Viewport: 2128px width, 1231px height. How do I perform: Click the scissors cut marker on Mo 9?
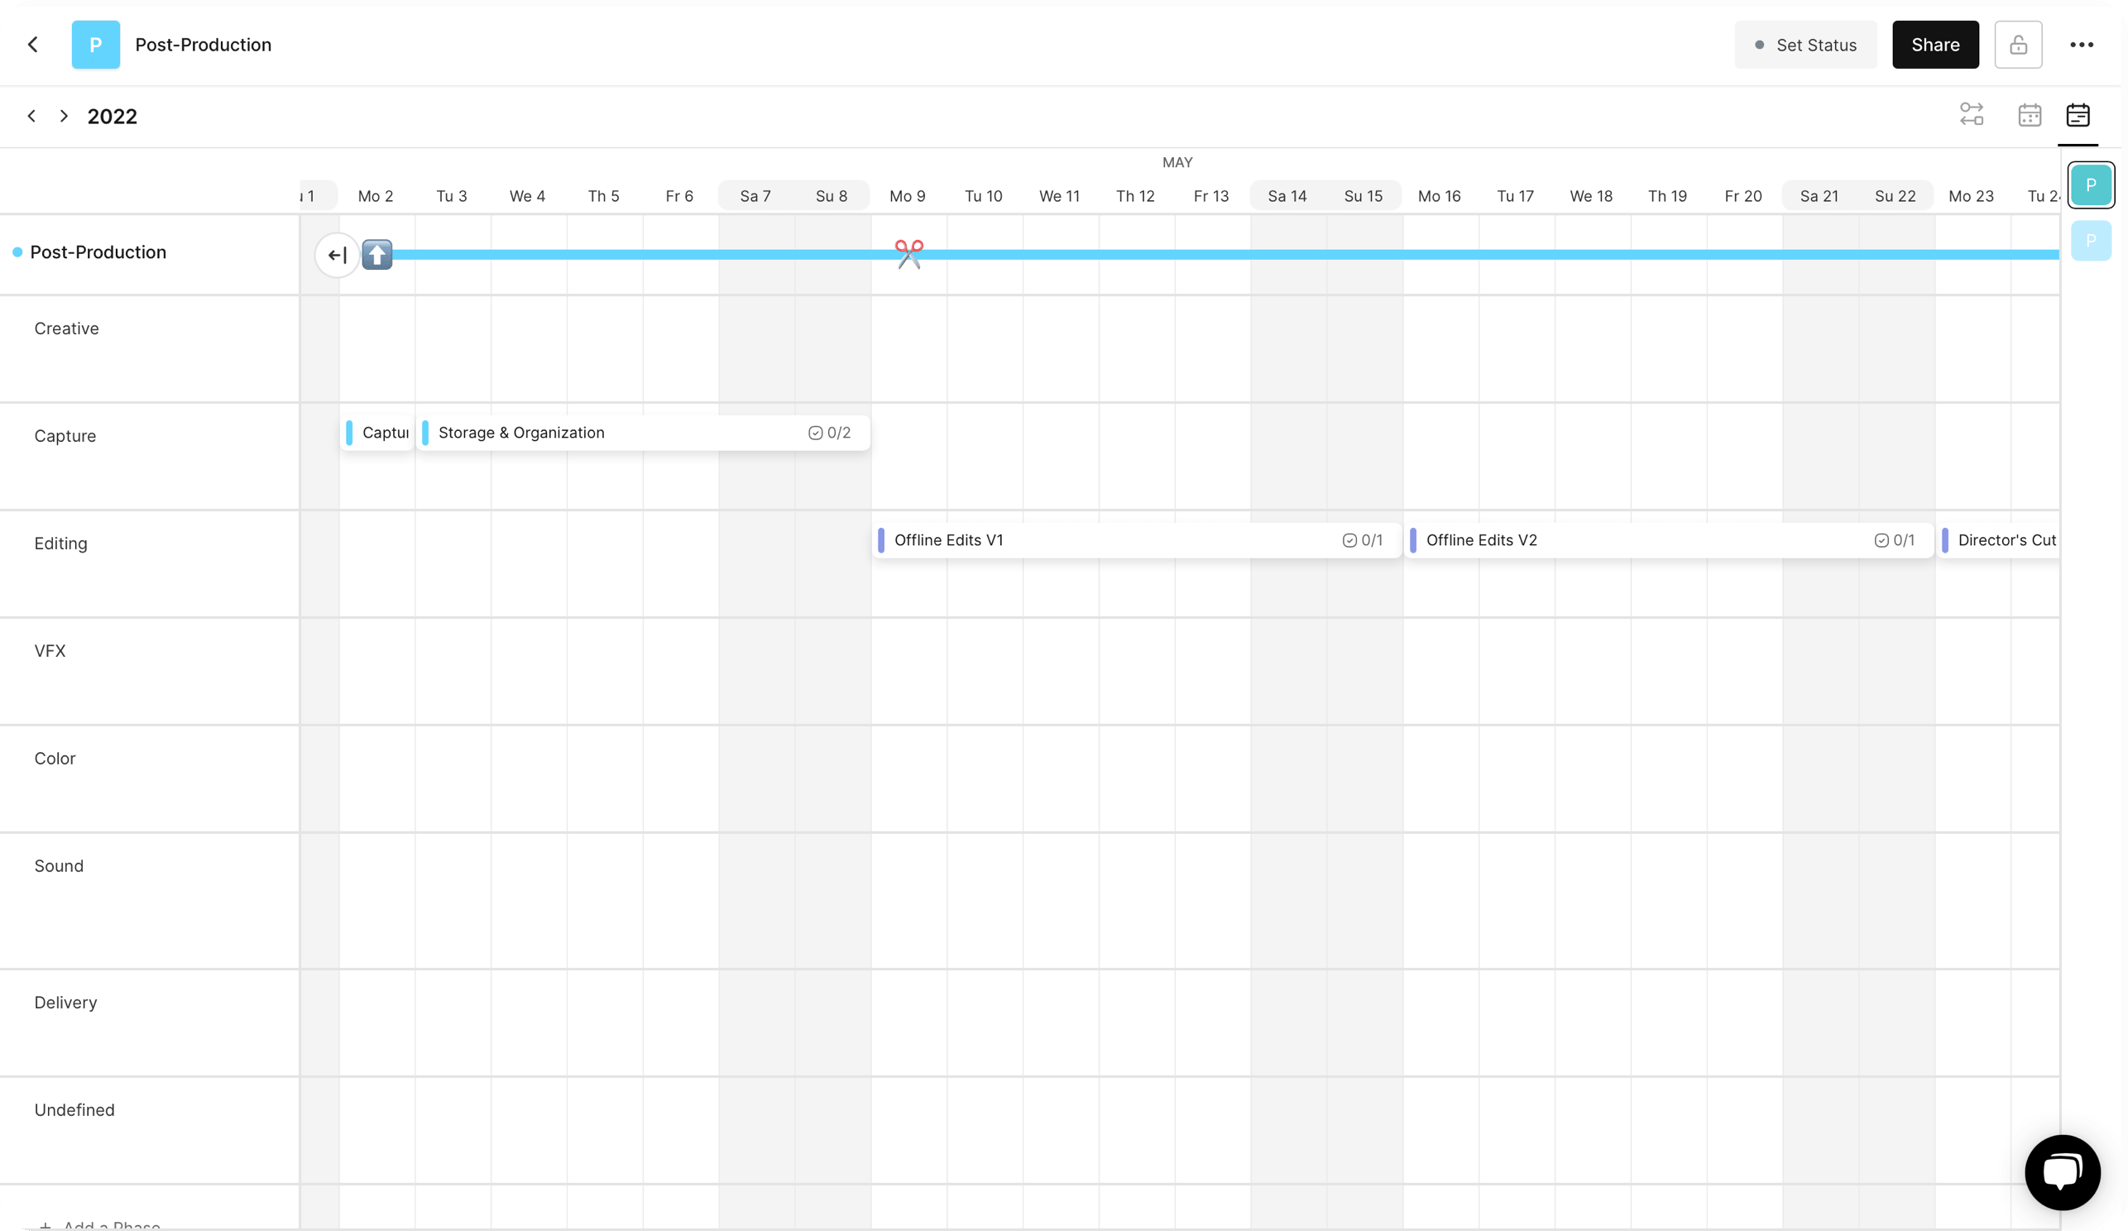pos(909,254)
